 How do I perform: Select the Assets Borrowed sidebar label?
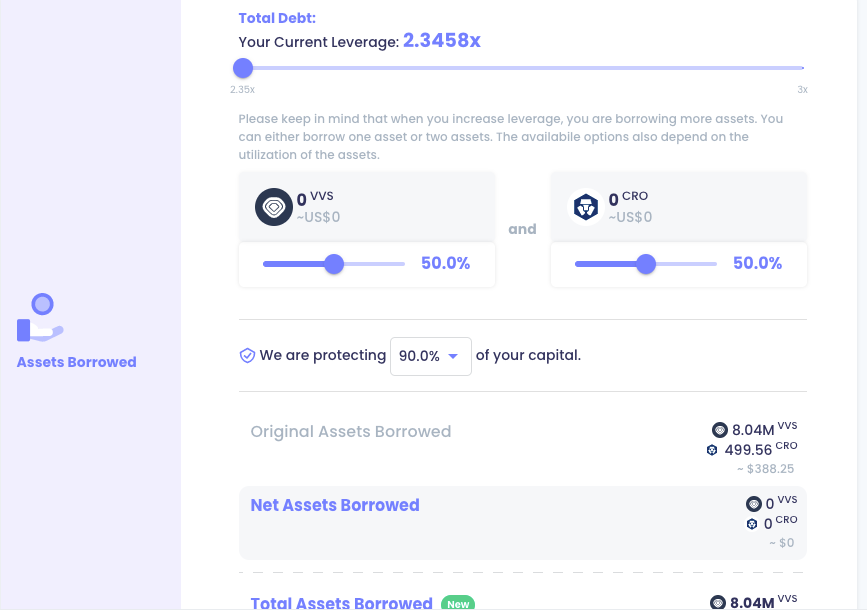(76, 362)
